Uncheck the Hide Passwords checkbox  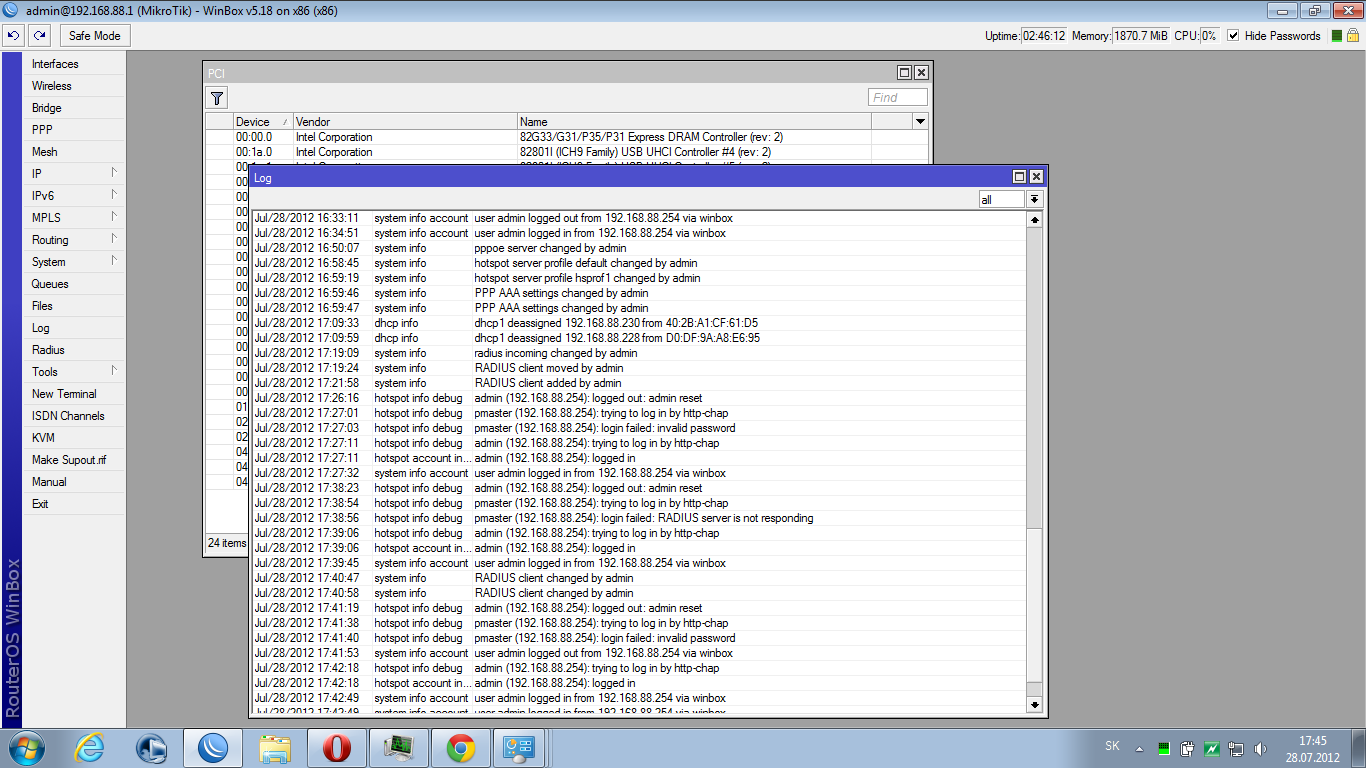click(1233, 35)
